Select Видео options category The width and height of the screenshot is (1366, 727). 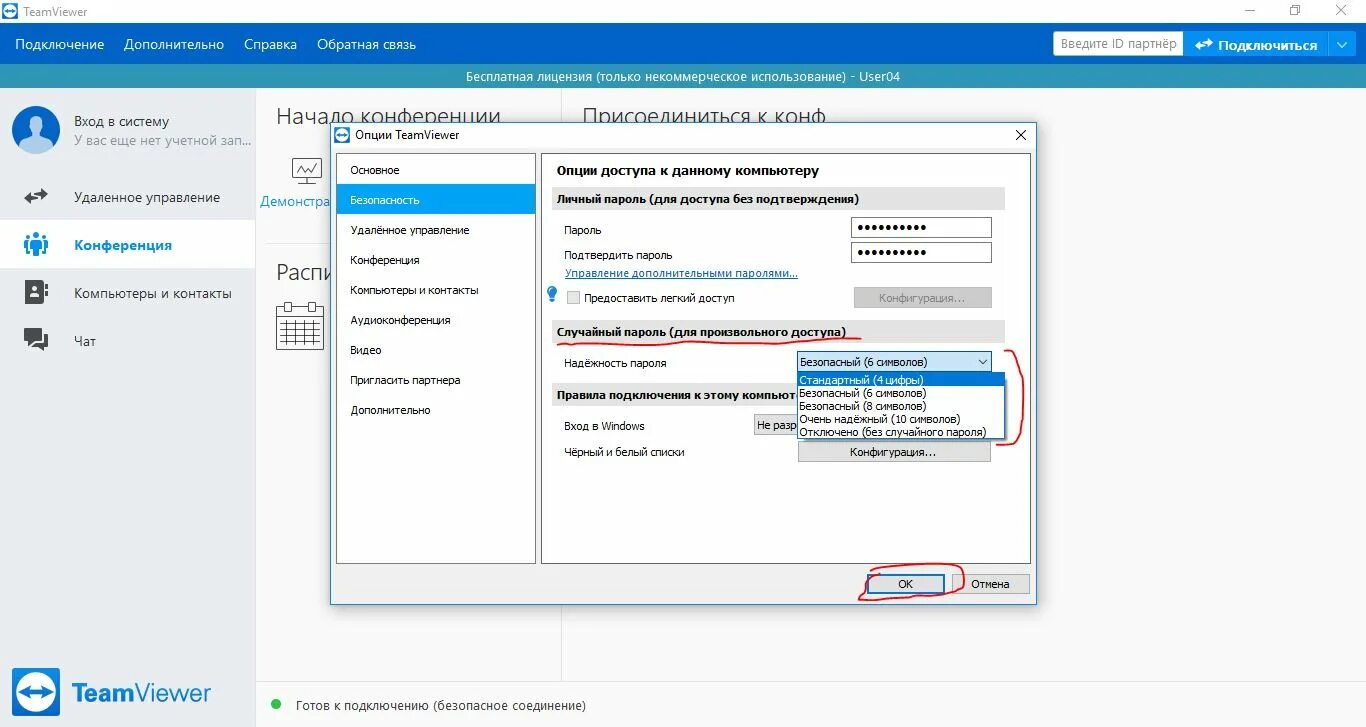coord(436,350)
